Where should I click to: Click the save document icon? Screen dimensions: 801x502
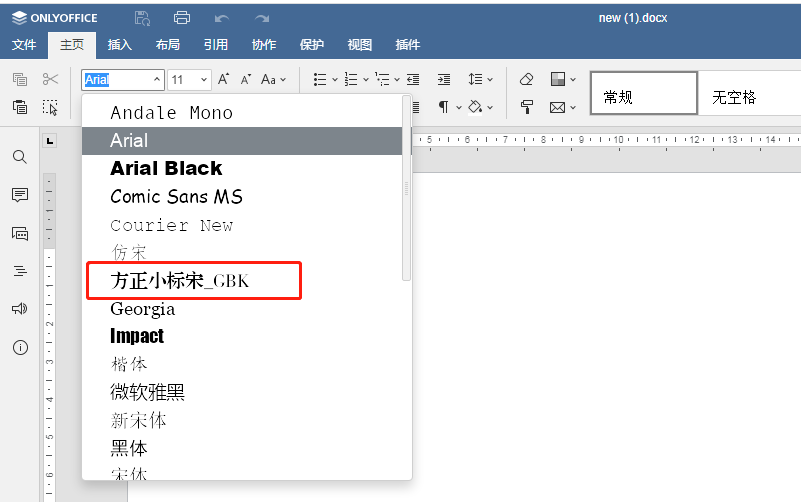142,18
